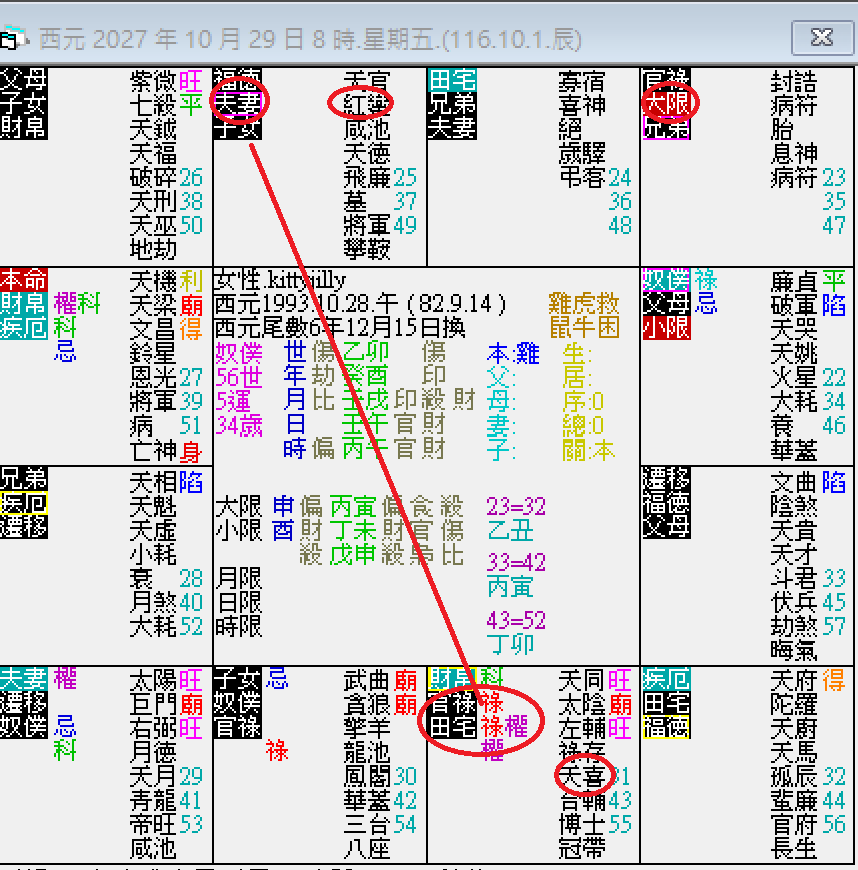The width and height of the screenshot is (858, 870).
Task: Select the 紅鸞 star in the 福德 palace
Action: pyautogui.click(x=367, y=104)
